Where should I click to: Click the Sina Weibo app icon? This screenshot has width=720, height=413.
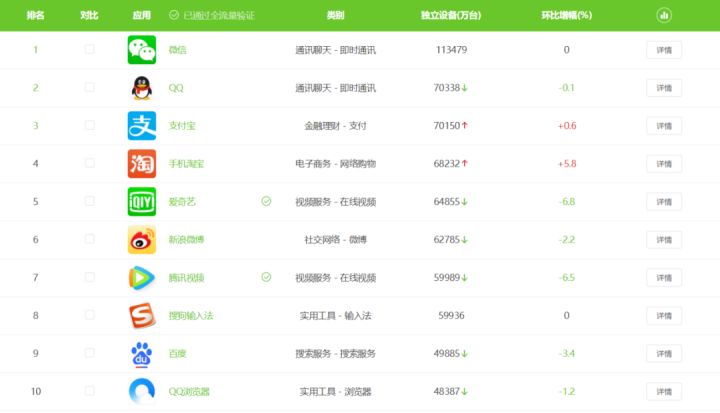pos(141,239)
